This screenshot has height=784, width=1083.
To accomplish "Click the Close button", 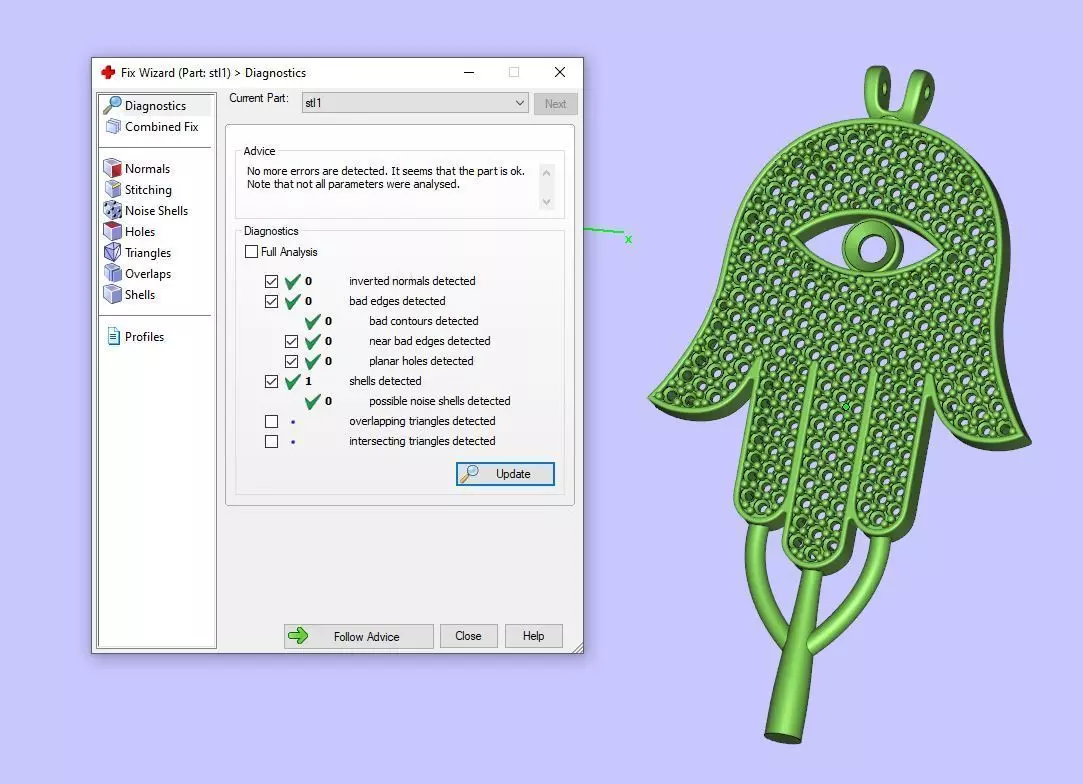I will 468,635.
